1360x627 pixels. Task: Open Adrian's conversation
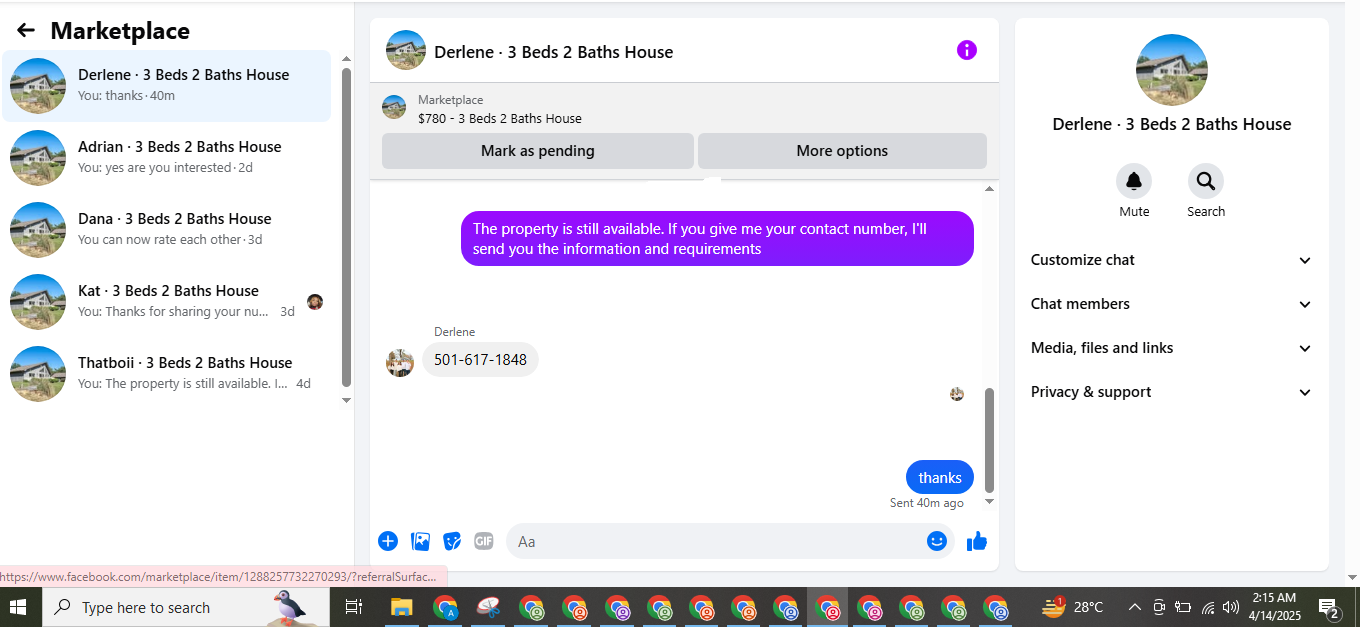pyautogui.click(x=167, y=158)
